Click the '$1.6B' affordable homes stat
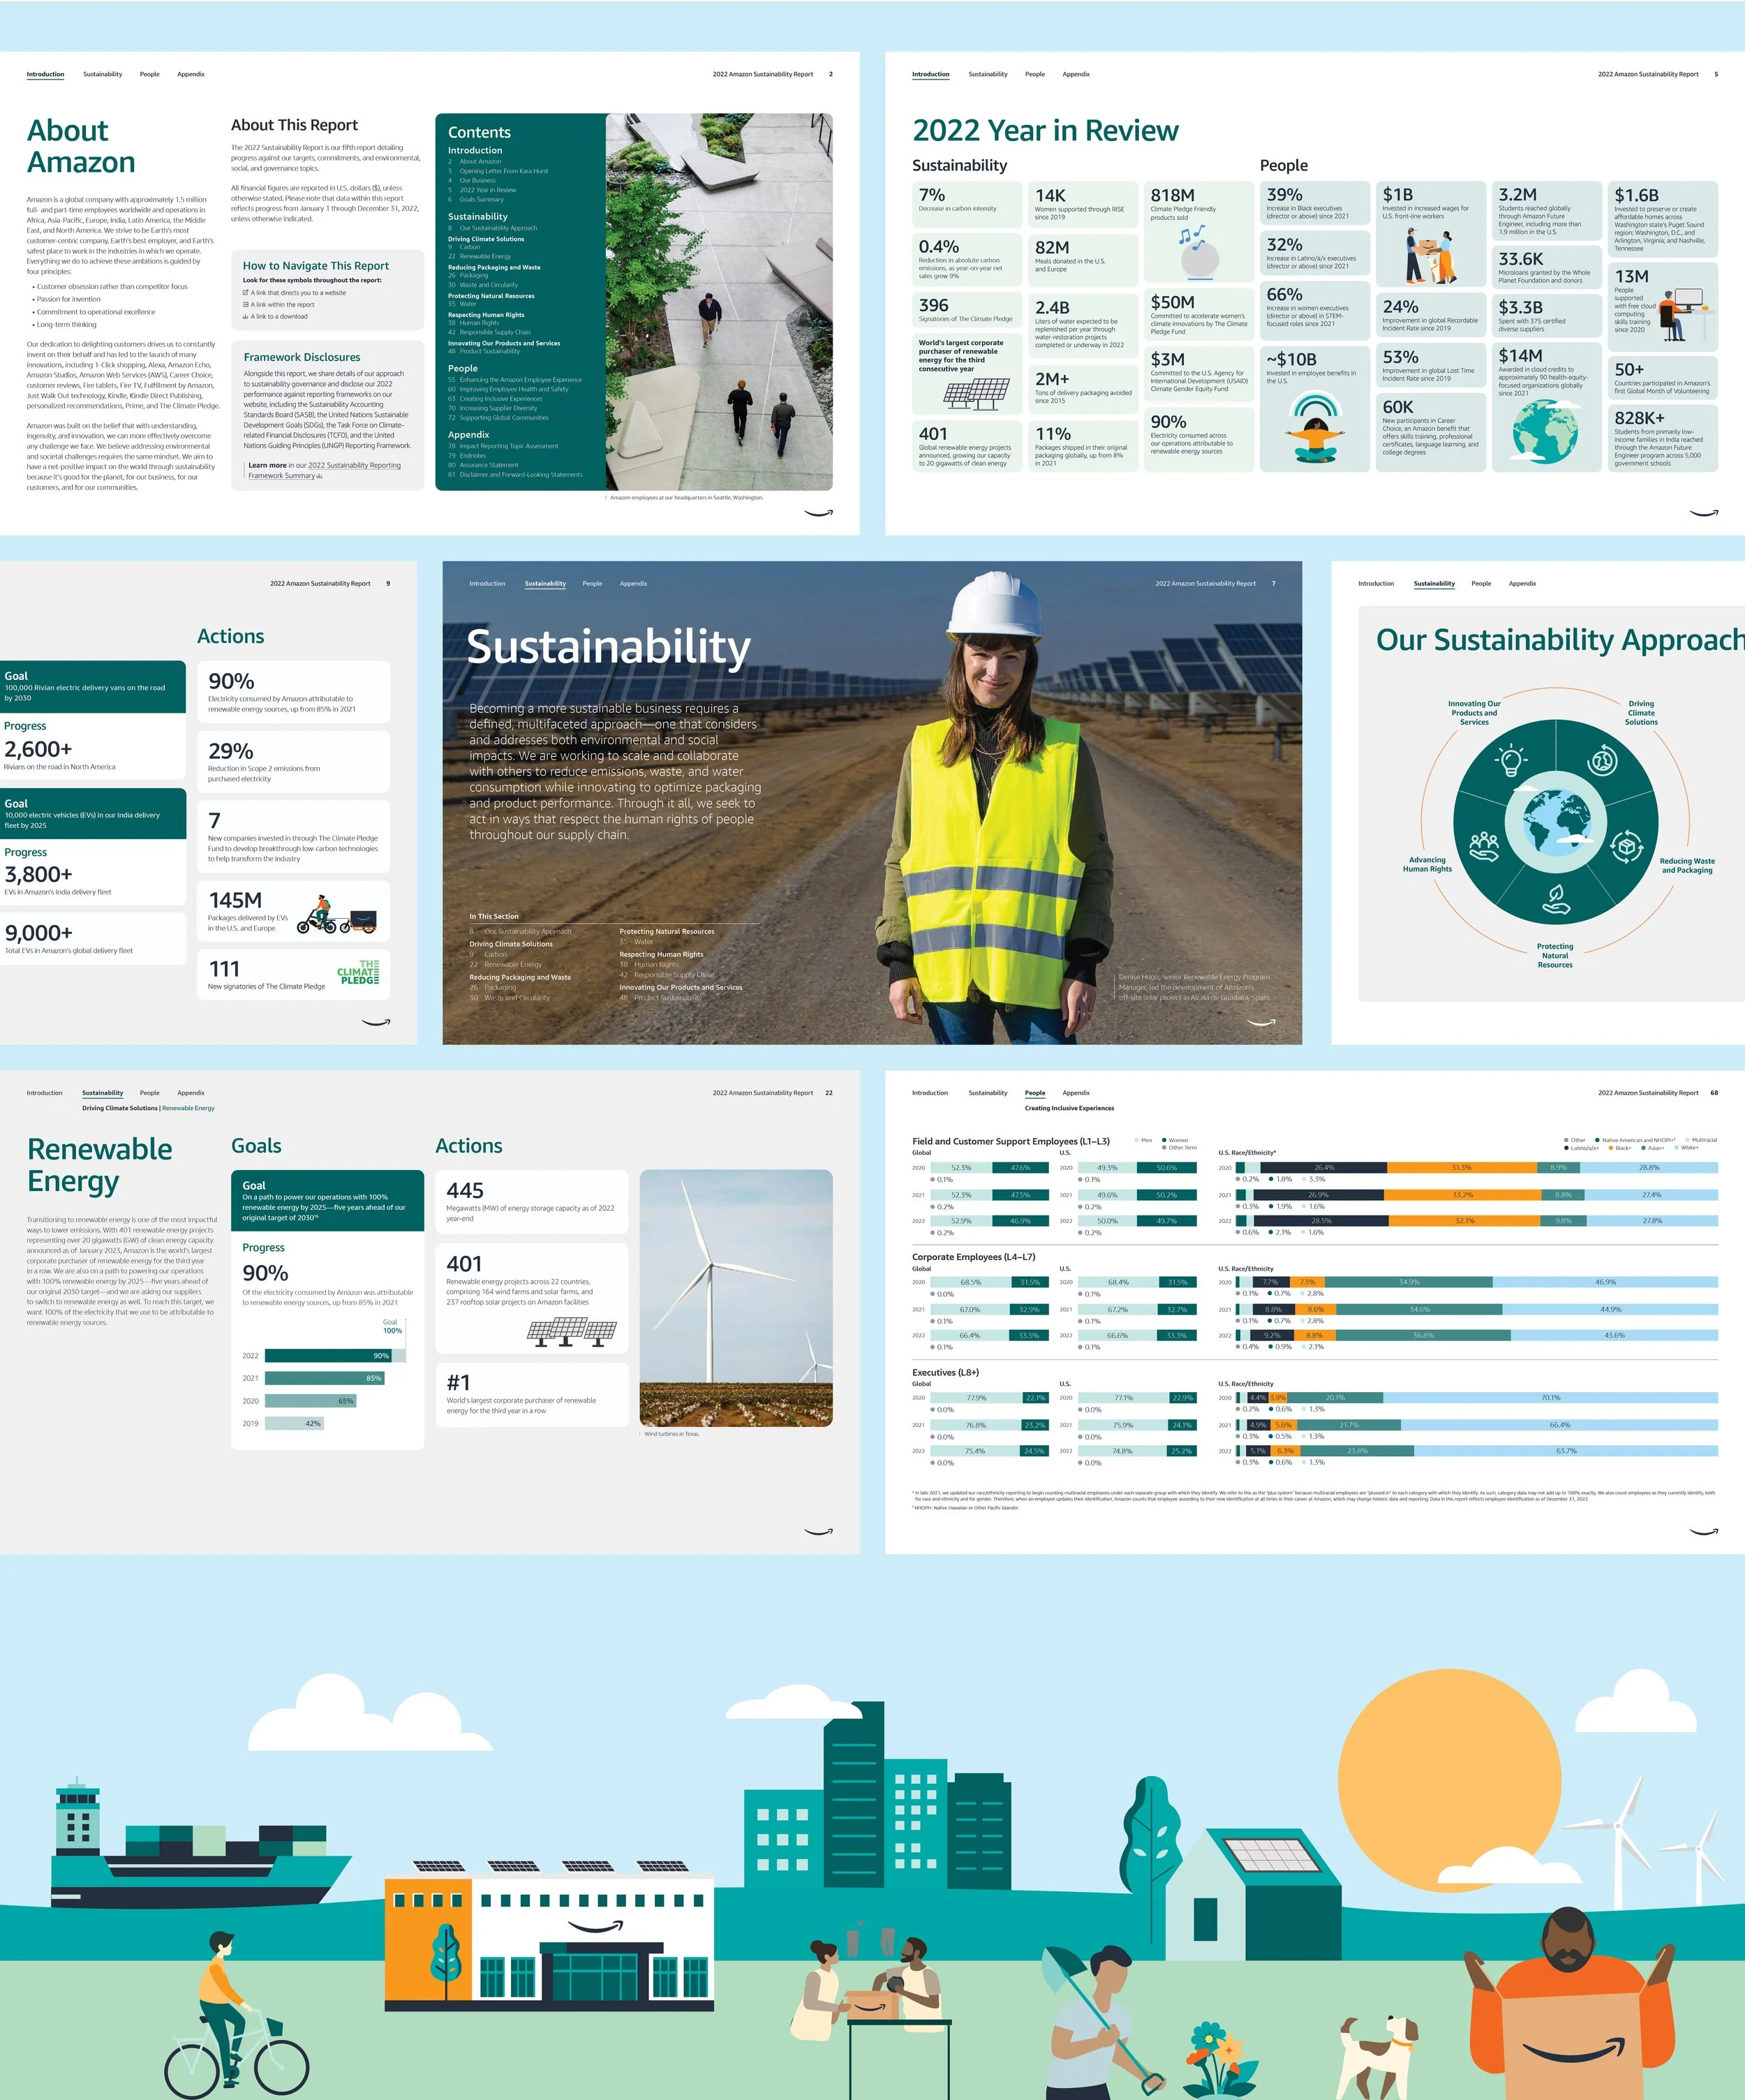Screen dimensions: 1745x2100 click(x=1663, y=219)
